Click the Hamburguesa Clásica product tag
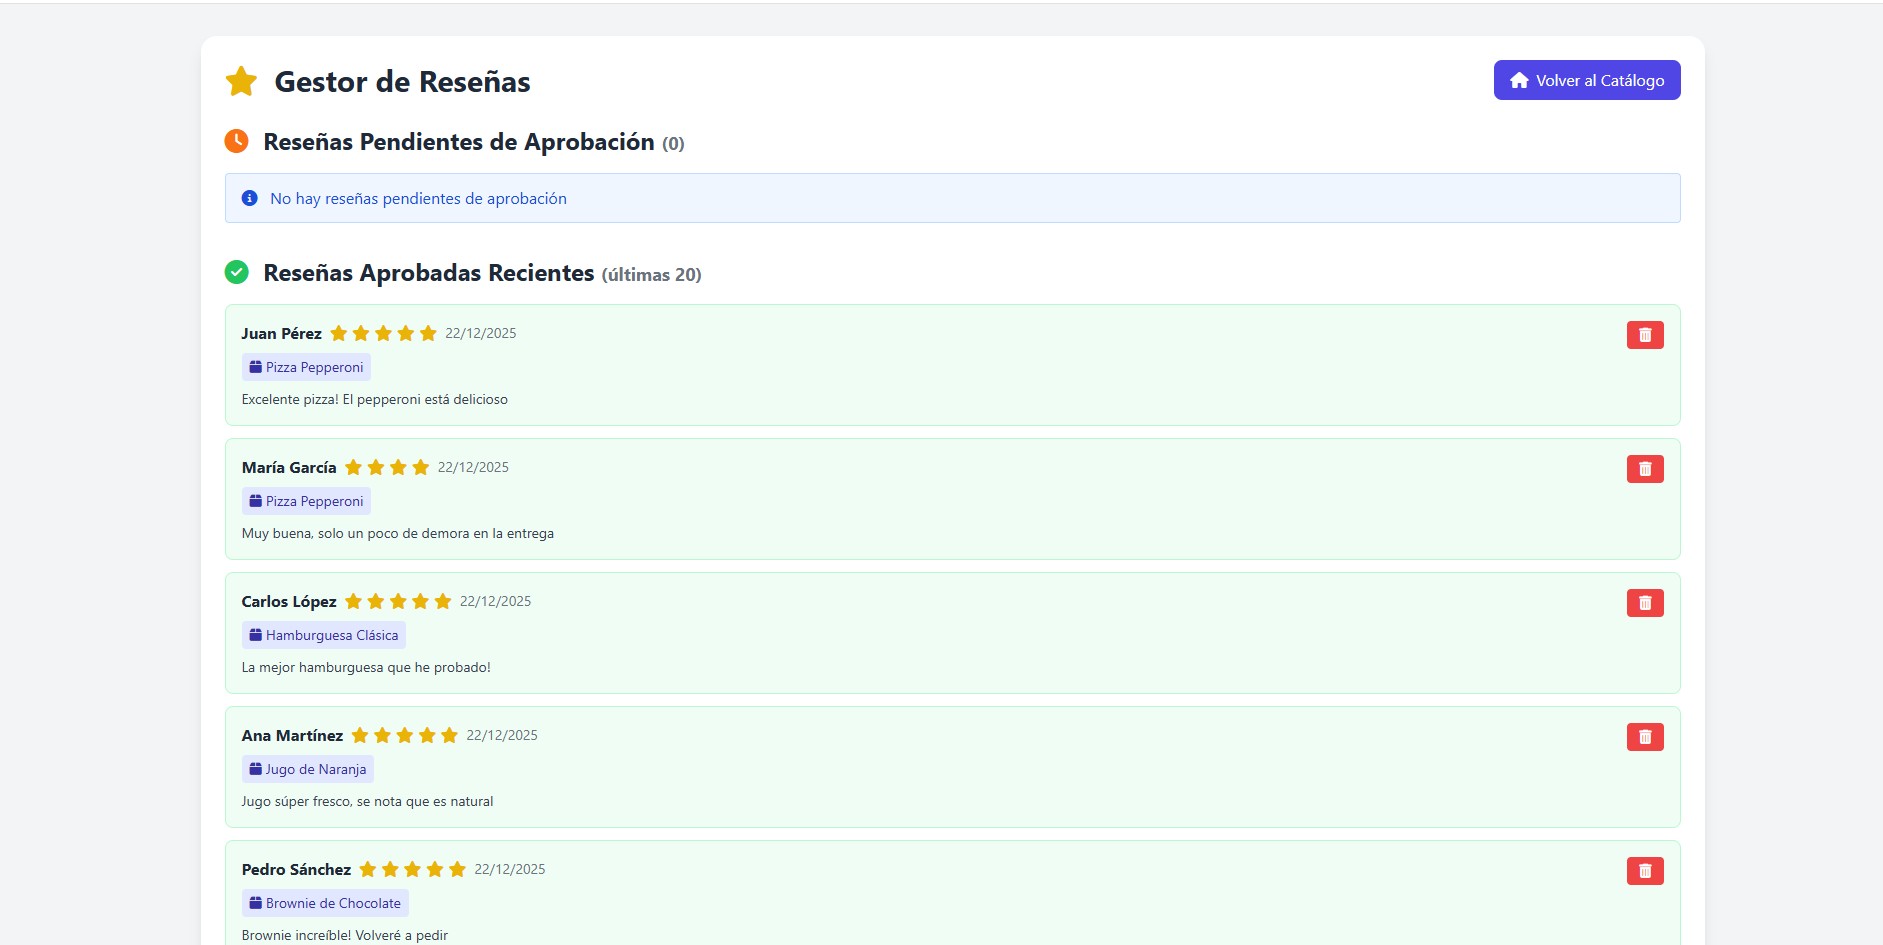The height and width of the screenshot is (945, 1883). pos(323,635)
